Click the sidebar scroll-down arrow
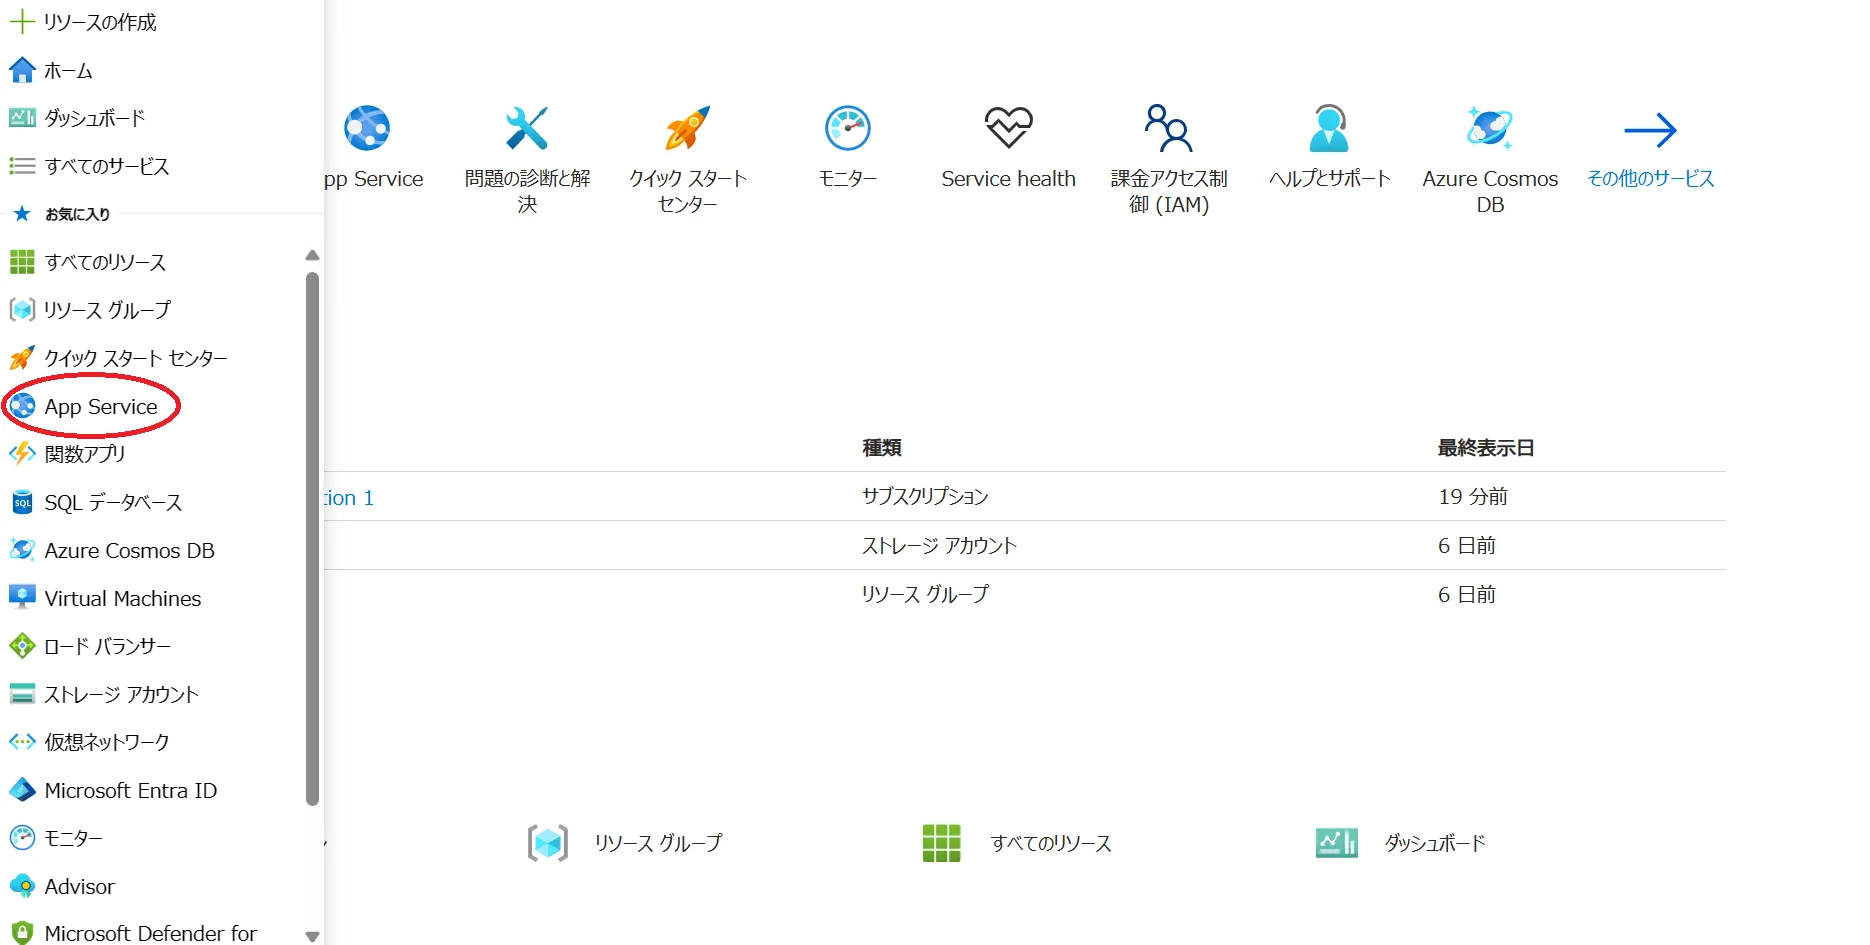The height and width of the screenshot is (945, 1870). pyautogui.click(x=312, y=936)
